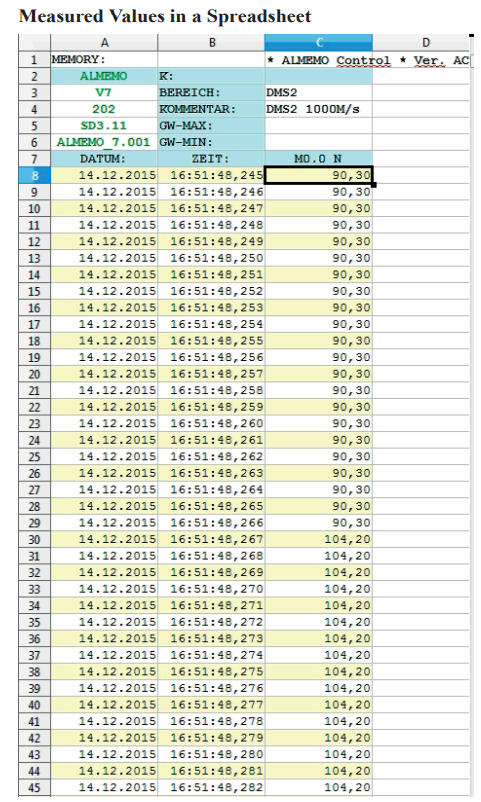Click time cell 16:51:48,250
Viewport: 481px width, 802px height.
(x=211, y=258)
